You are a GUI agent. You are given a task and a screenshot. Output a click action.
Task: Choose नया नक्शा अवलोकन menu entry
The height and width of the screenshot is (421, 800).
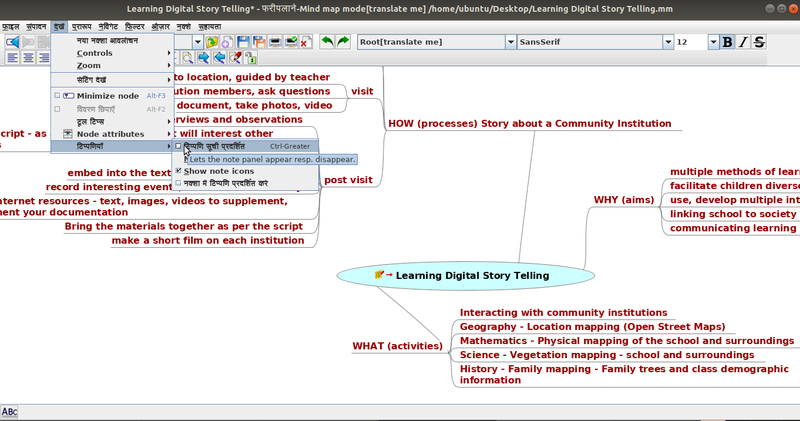[112, 41]
